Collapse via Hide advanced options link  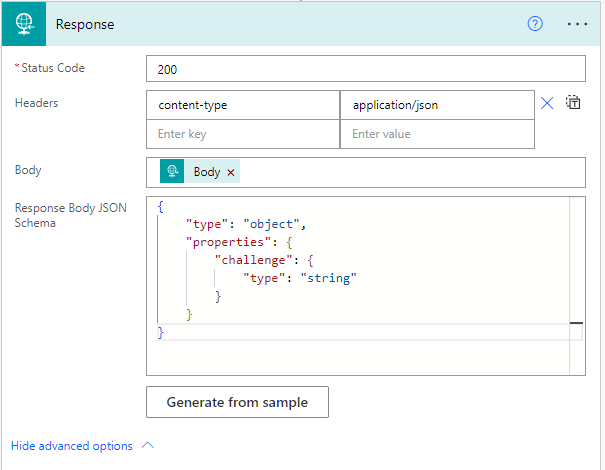[x=72, y=446]
